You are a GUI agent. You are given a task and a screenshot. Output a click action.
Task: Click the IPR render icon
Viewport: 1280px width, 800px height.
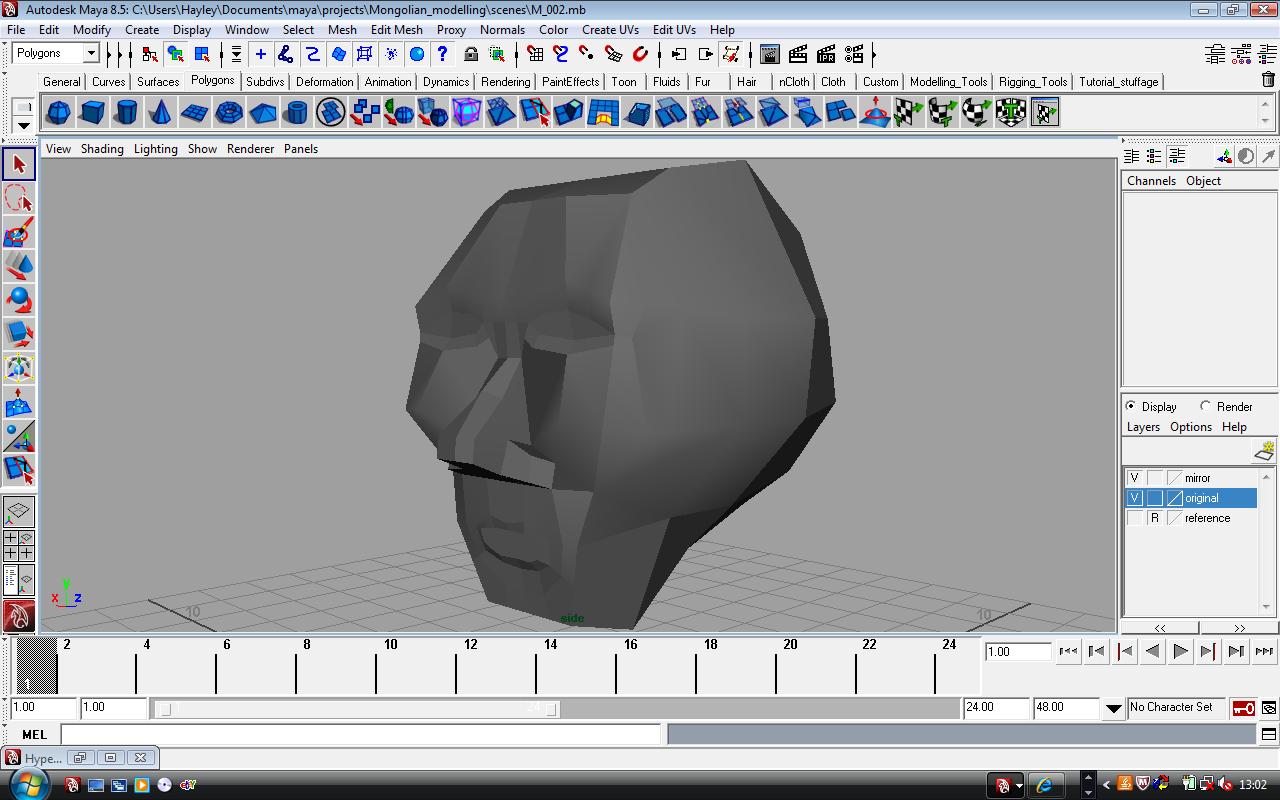click(825, 54)
